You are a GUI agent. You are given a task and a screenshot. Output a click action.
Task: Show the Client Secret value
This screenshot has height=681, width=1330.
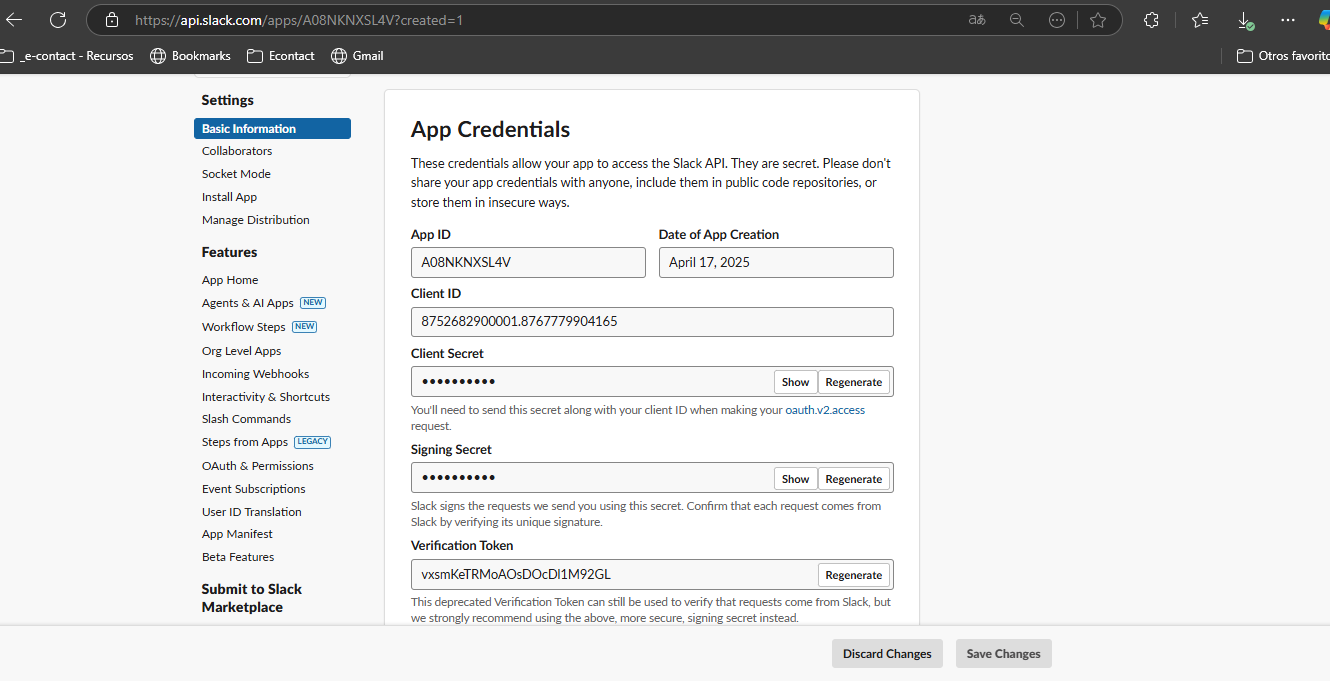[795, 381]
